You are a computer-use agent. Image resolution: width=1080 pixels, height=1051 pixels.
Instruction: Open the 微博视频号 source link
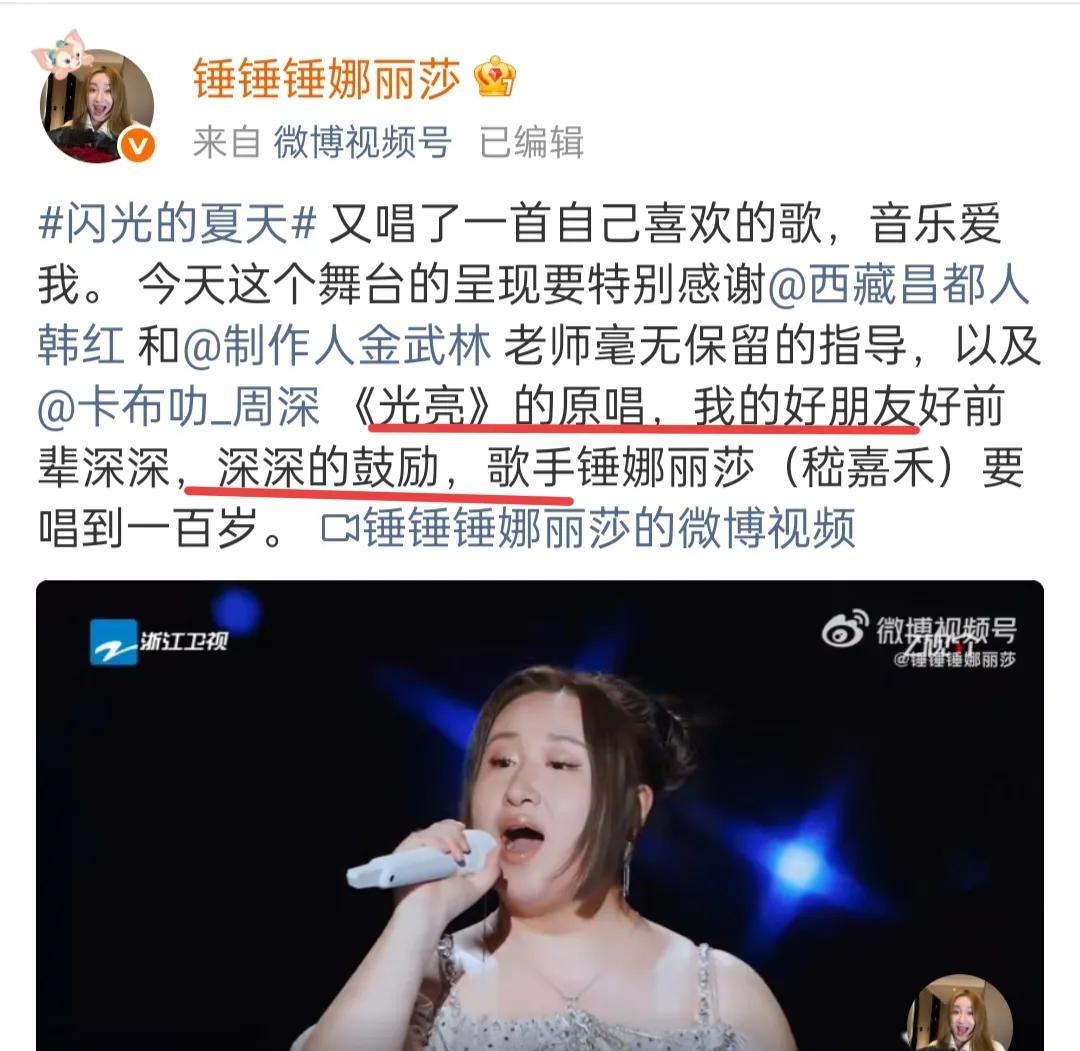coord(362,142)
